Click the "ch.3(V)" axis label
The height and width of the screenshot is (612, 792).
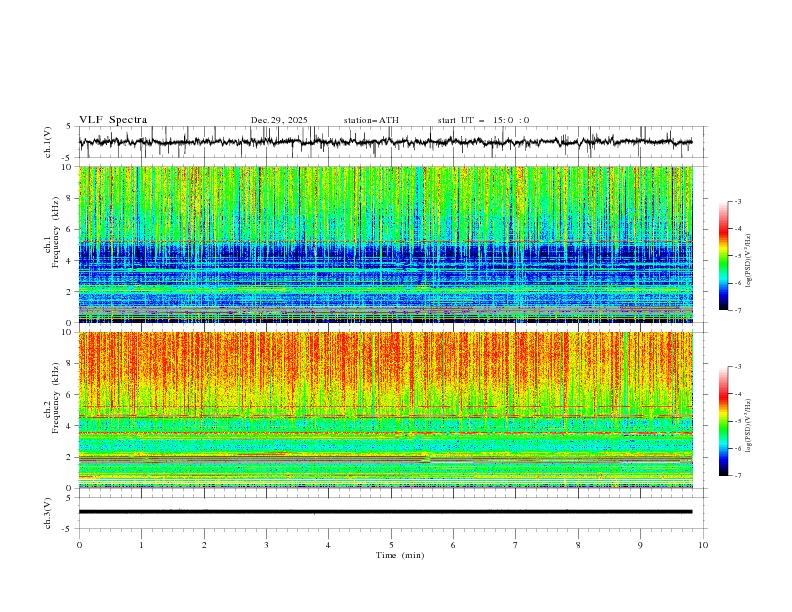pyautogui.click(x=48, y=513)
